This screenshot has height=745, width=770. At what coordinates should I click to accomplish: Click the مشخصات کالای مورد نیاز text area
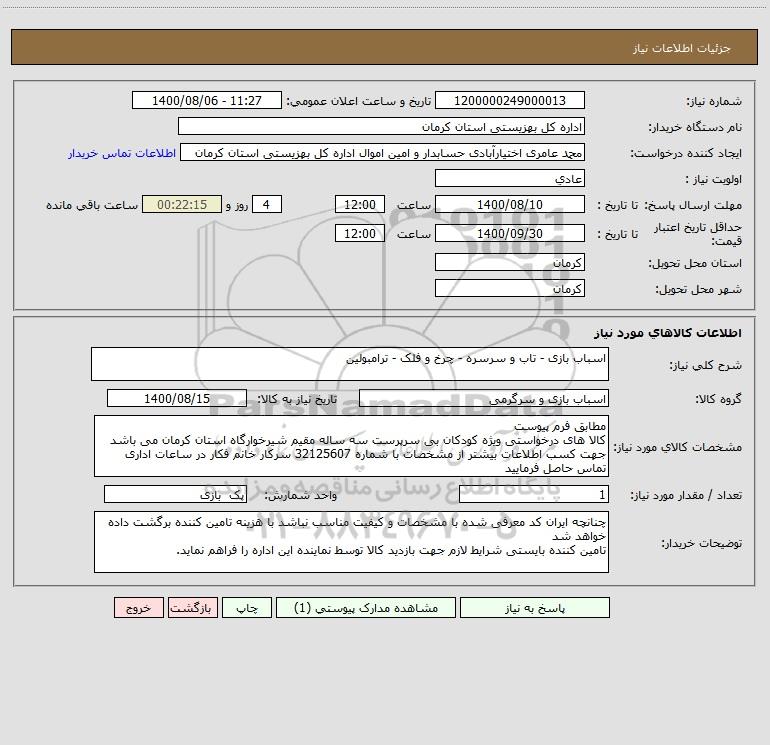tap(351, 446)
